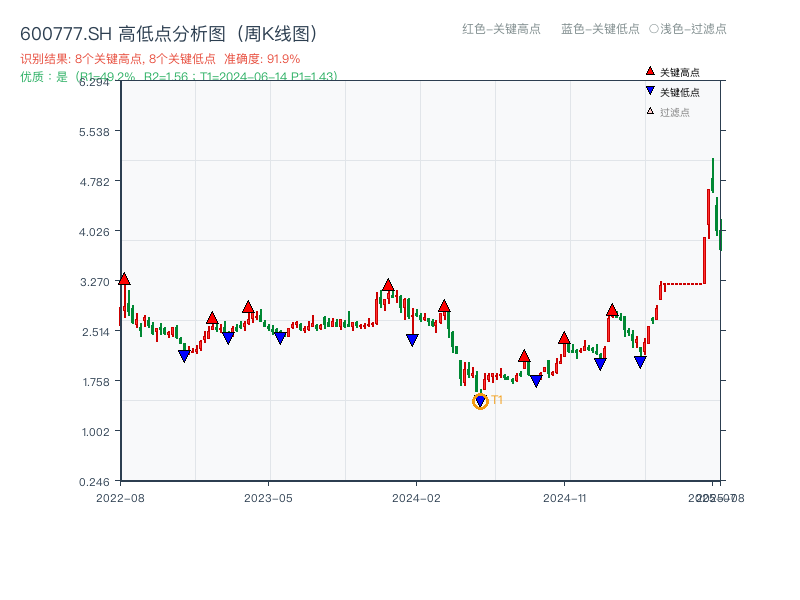Select the 2024-11 x-axis label

click(x=565, y=497)
